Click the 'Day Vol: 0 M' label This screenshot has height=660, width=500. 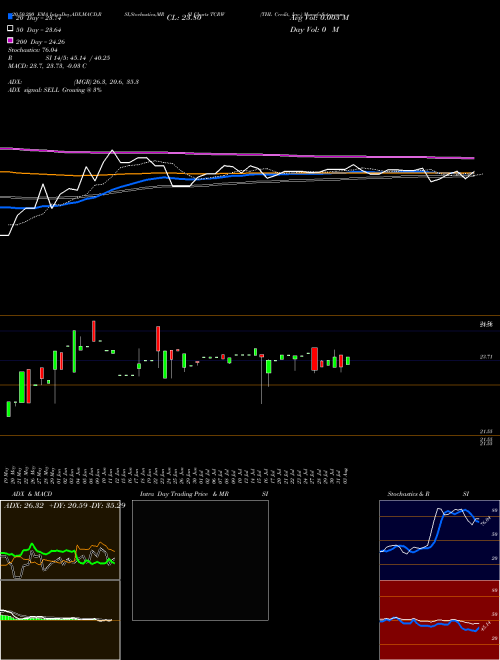pos(314,30)
